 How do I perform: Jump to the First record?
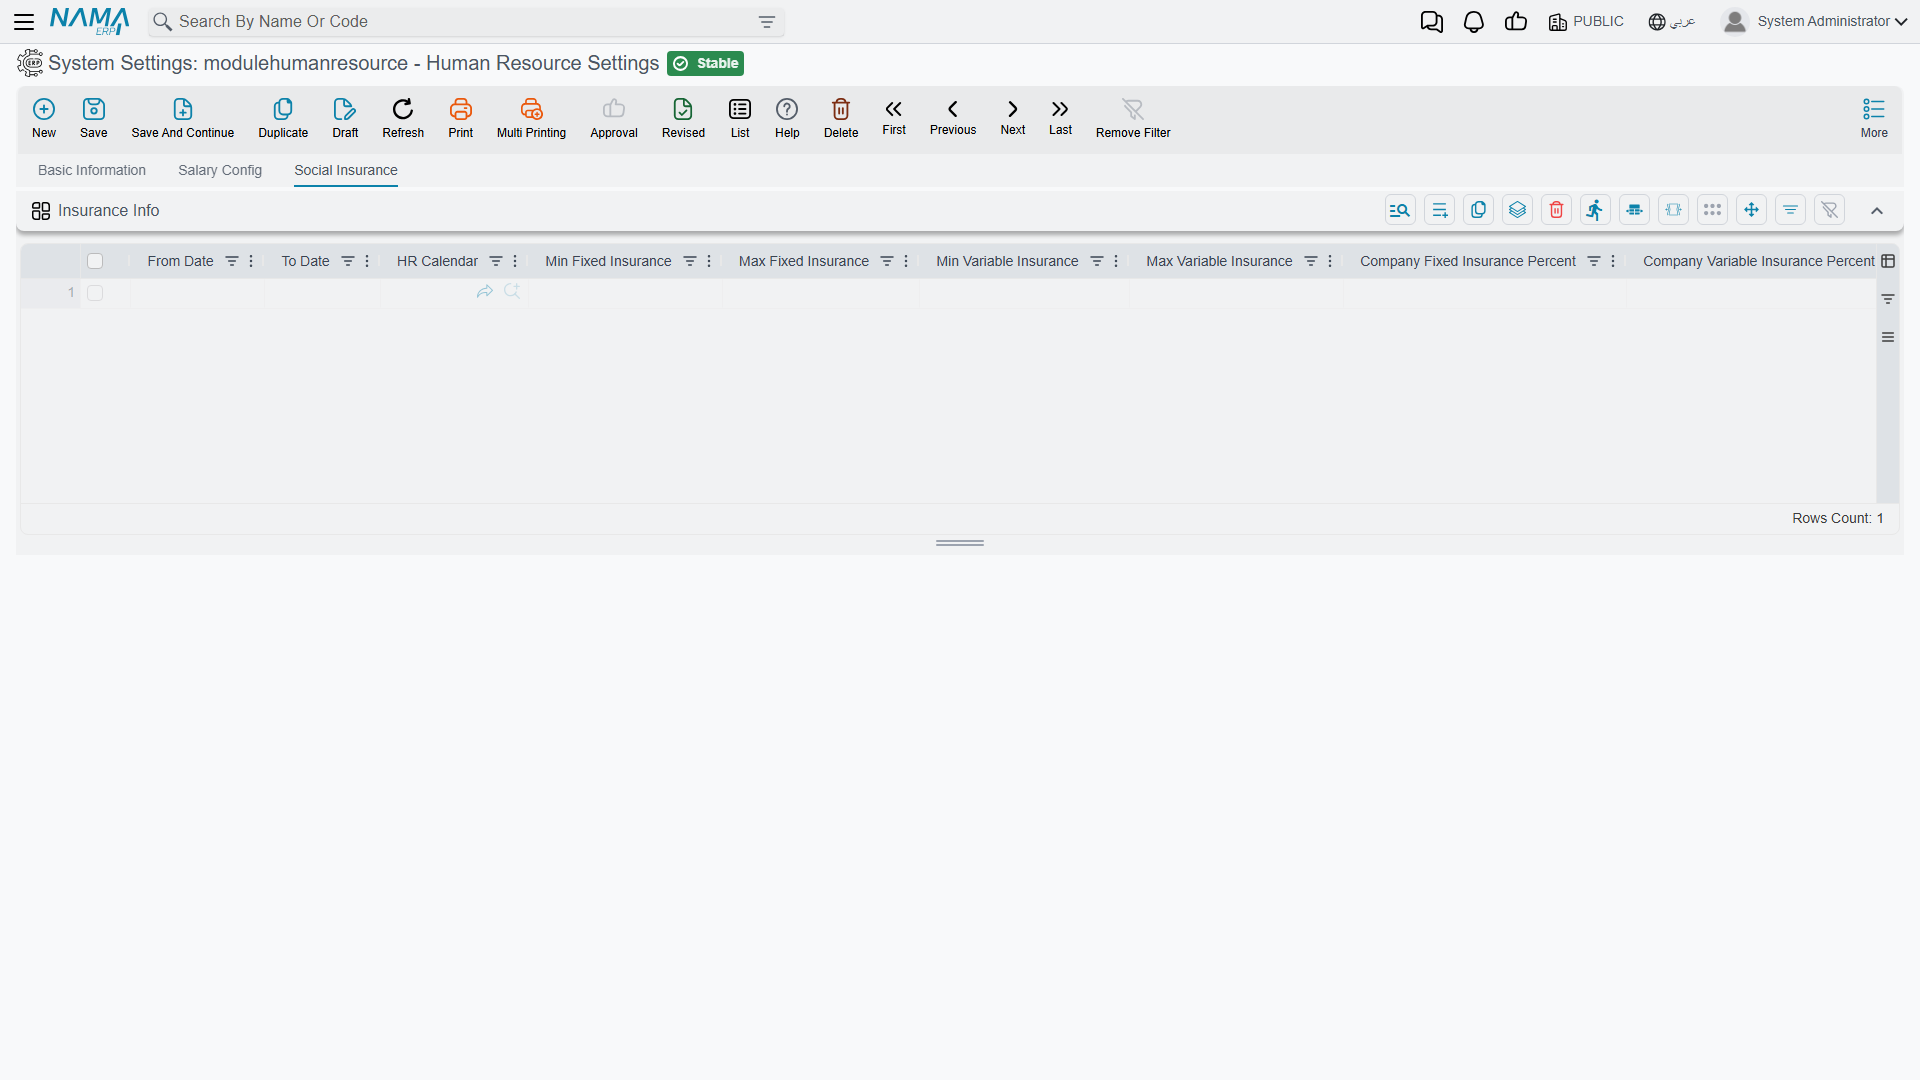(x=894, y=116)
